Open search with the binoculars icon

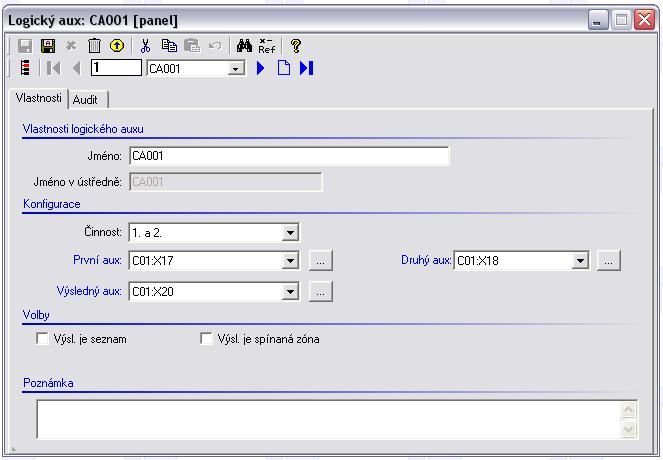click(244, 46)
